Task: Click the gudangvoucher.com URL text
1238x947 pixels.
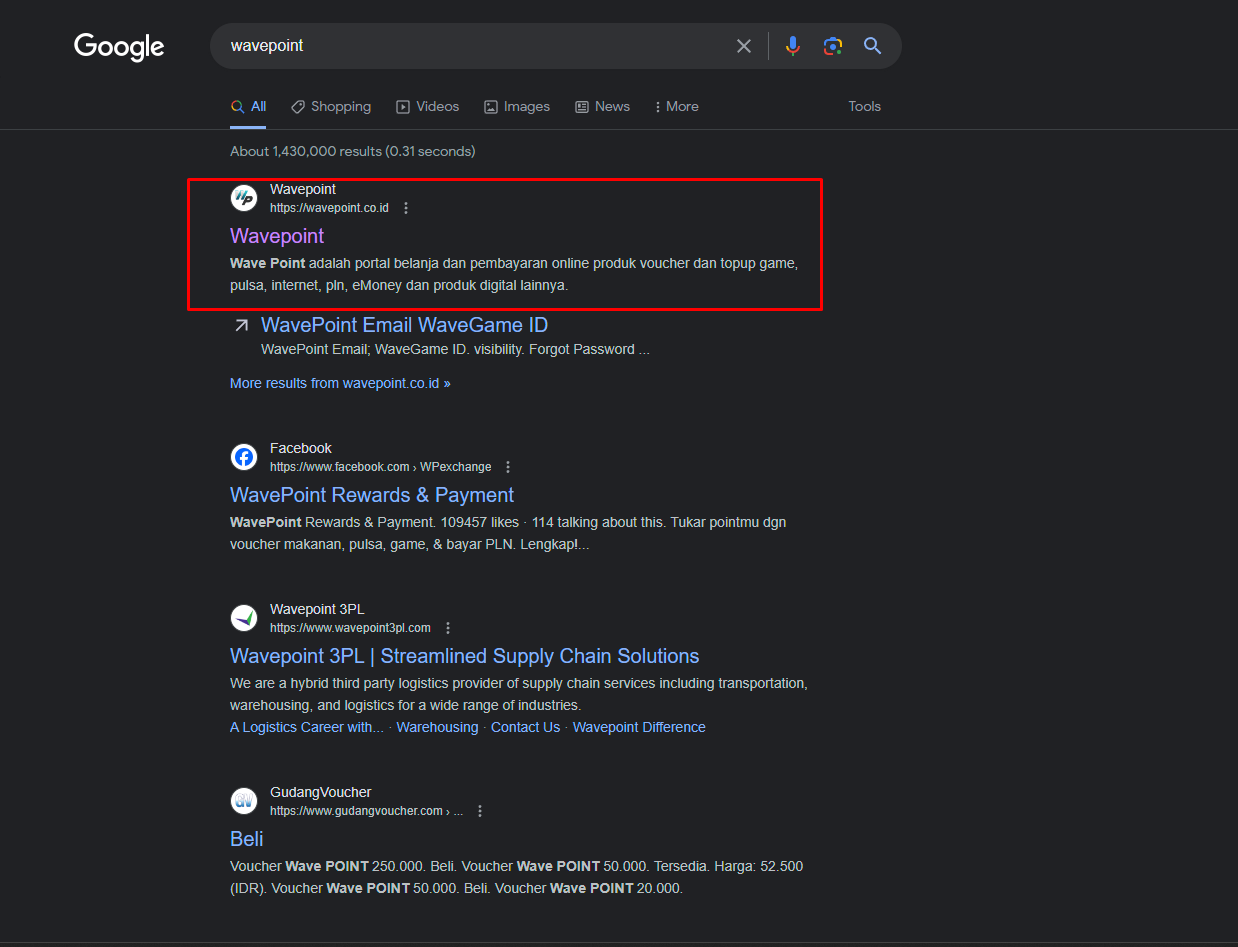Action: (367, 811)
